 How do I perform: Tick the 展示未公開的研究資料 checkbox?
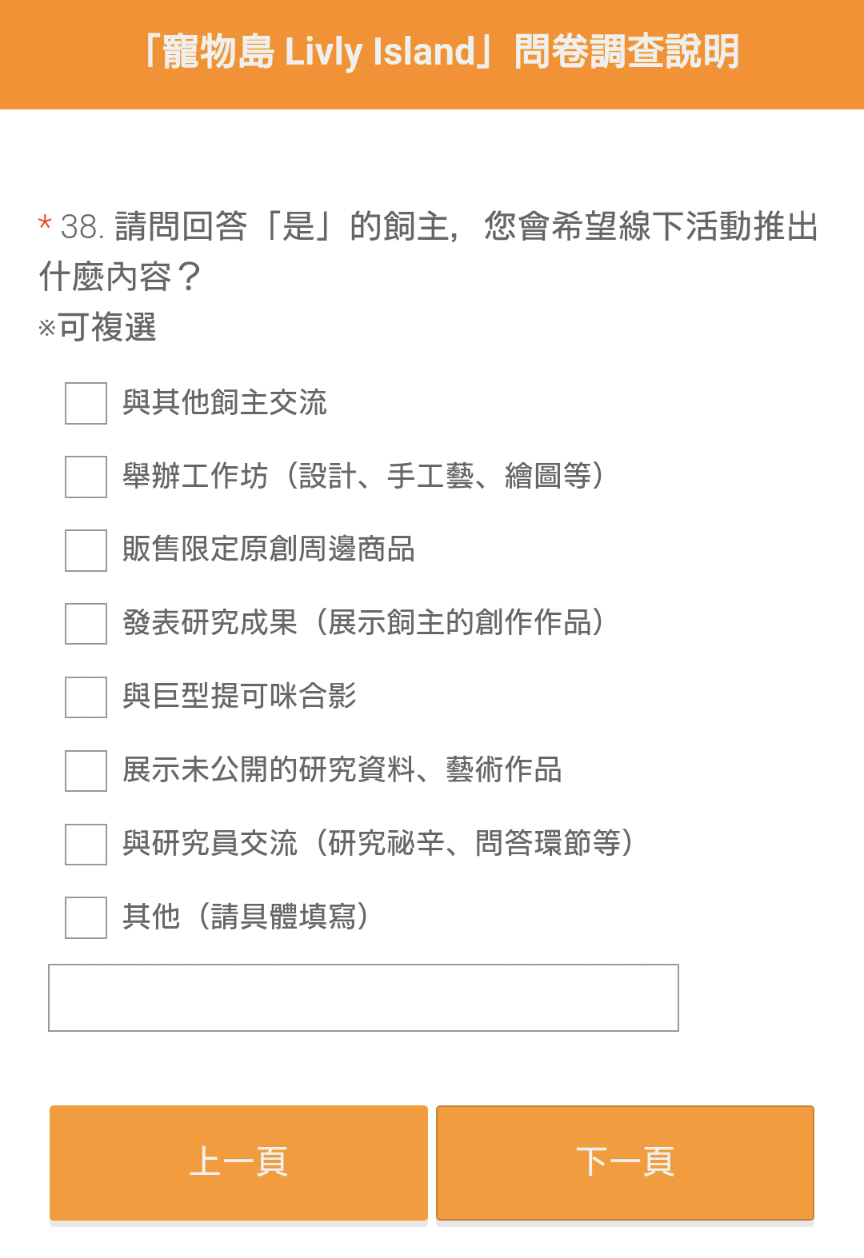(86, 771)
